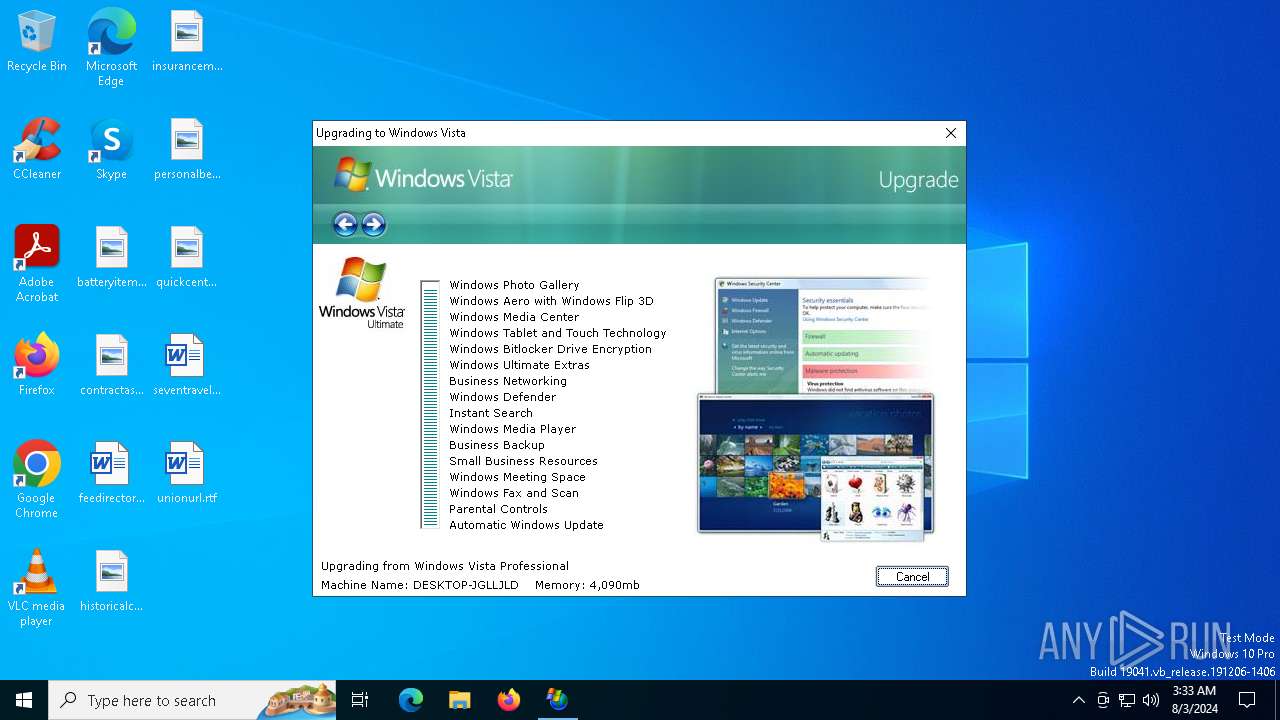Open Skype desktop shortcut
Screen dimensions: 1280x720
pyautogui.click(x=111, y=150)
